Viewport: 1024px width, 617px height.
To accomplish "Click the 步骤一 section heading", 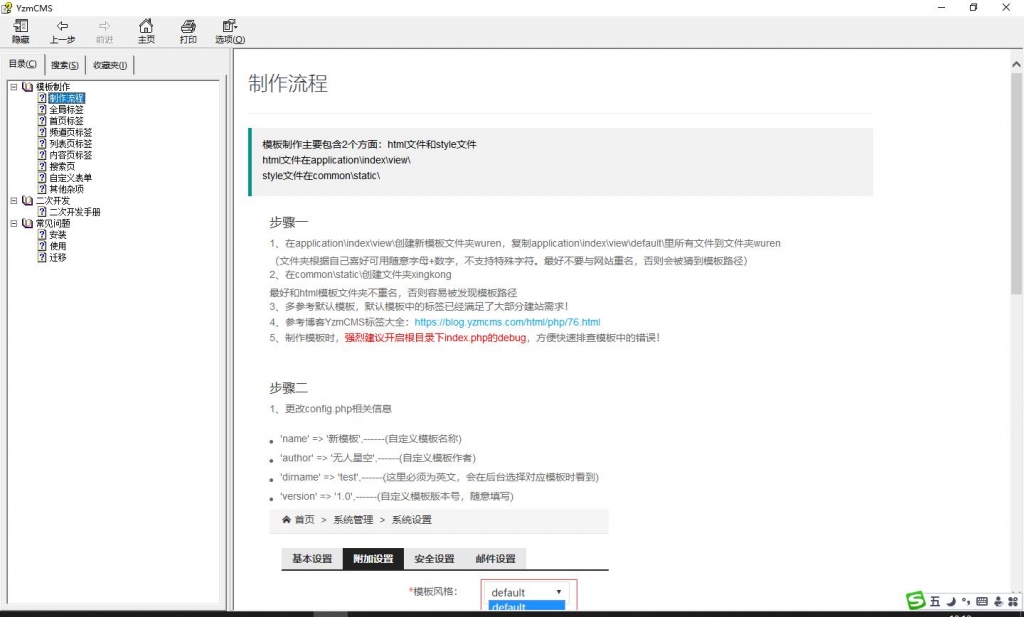I will pos(289,223).
